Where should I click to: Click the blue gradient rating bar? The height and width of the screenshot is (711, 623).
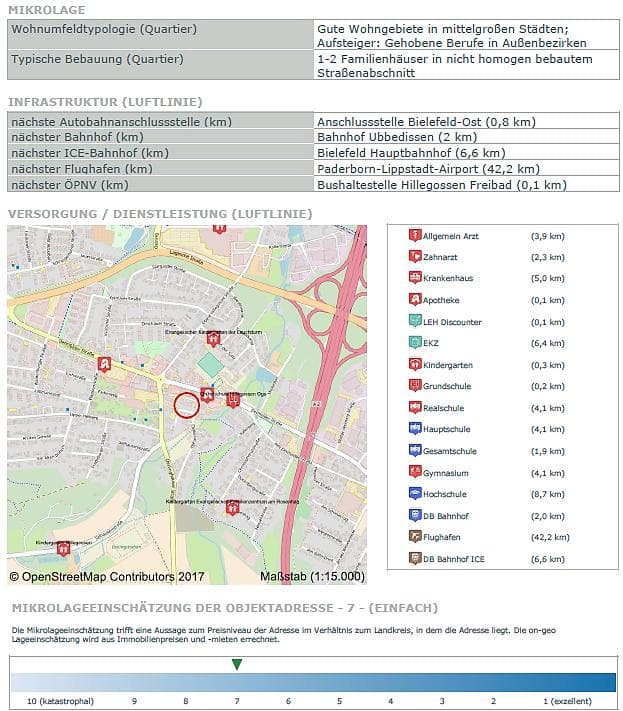click(313, 682)
